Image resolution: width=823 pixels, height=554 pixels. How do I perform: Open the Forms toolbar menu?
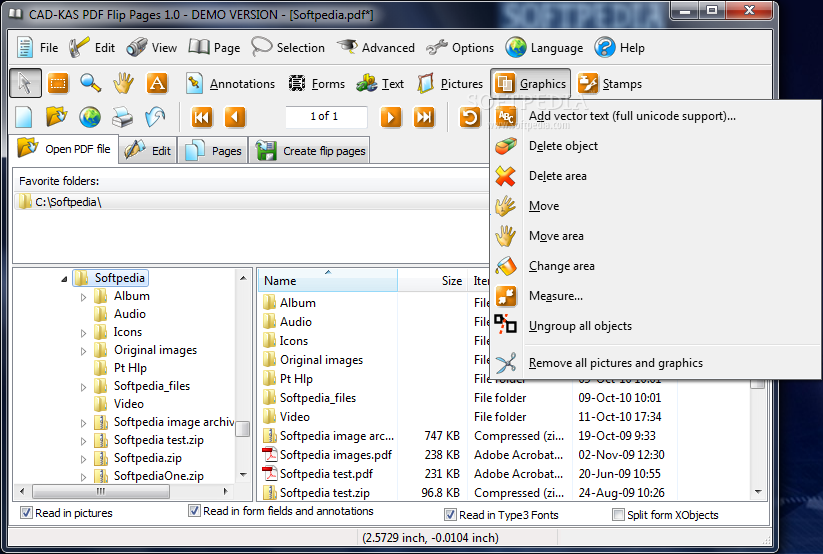point(316,83)
